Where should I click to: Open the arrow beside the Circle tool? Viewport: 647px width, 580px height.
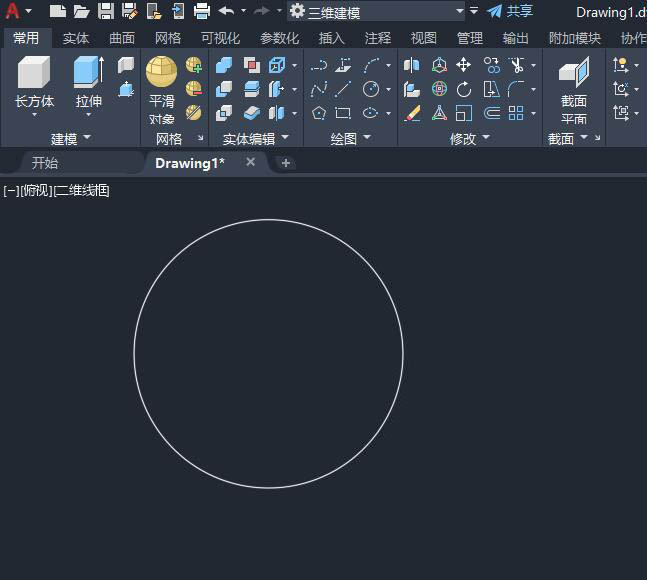(388, 89)
